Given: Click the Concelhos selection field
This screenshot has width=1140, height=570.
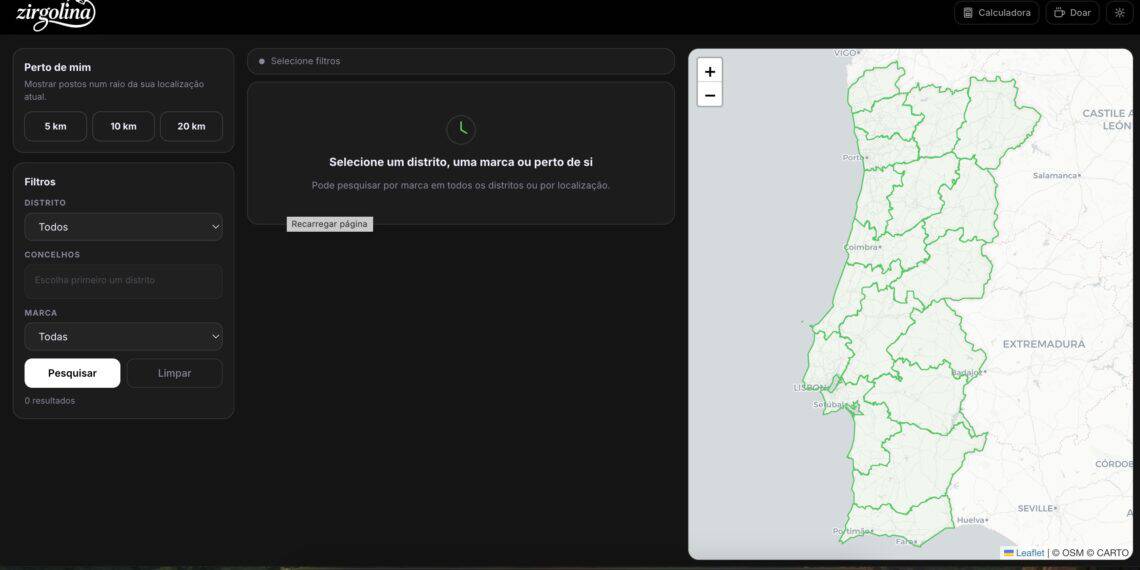Looking at the screenshot, I should click(x=123, y=281).
